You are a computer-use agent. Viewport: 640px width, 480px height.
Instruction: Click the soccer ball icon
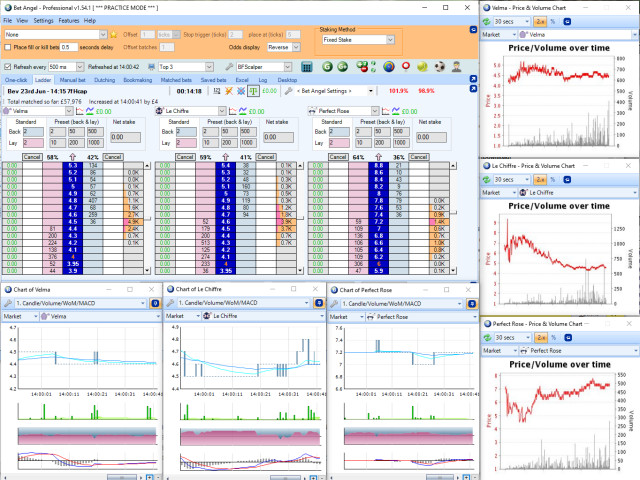click(x=440, y=67)
